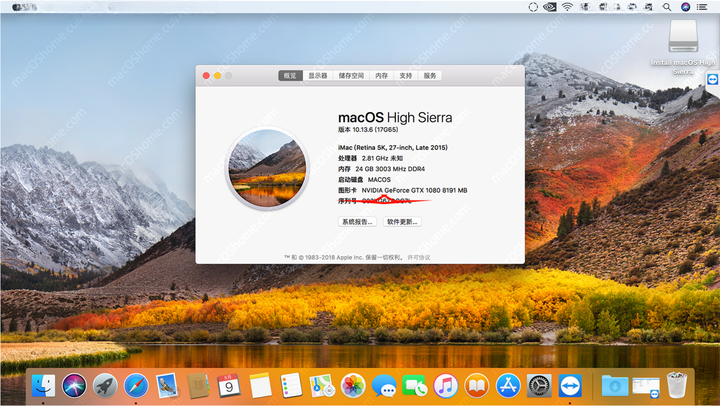
Task: Click the NVIDIA eye icon in menu bar
Action: pos(550,7)
